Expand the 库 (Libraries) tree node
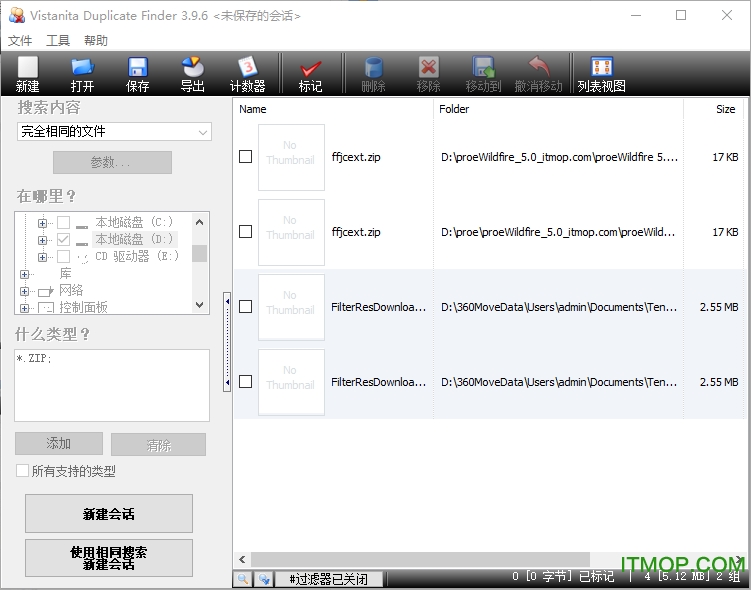The image size is (751, 590). (24, 274)
